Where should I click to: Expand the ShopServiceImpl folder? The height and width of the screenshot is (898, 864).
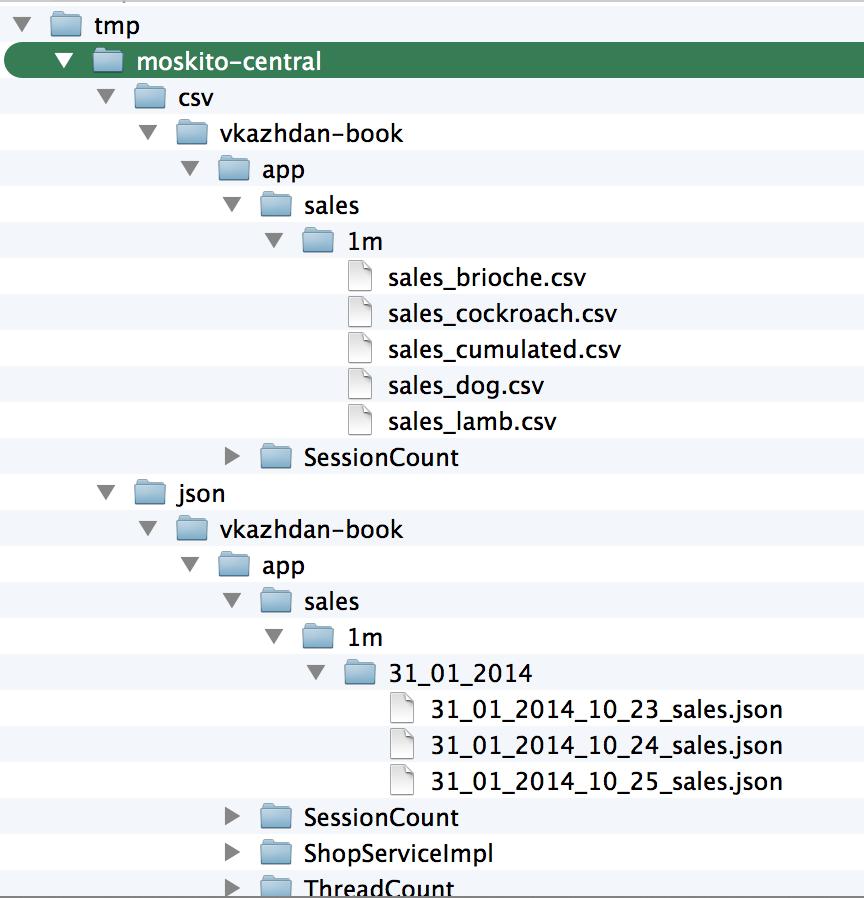(232, 852)
